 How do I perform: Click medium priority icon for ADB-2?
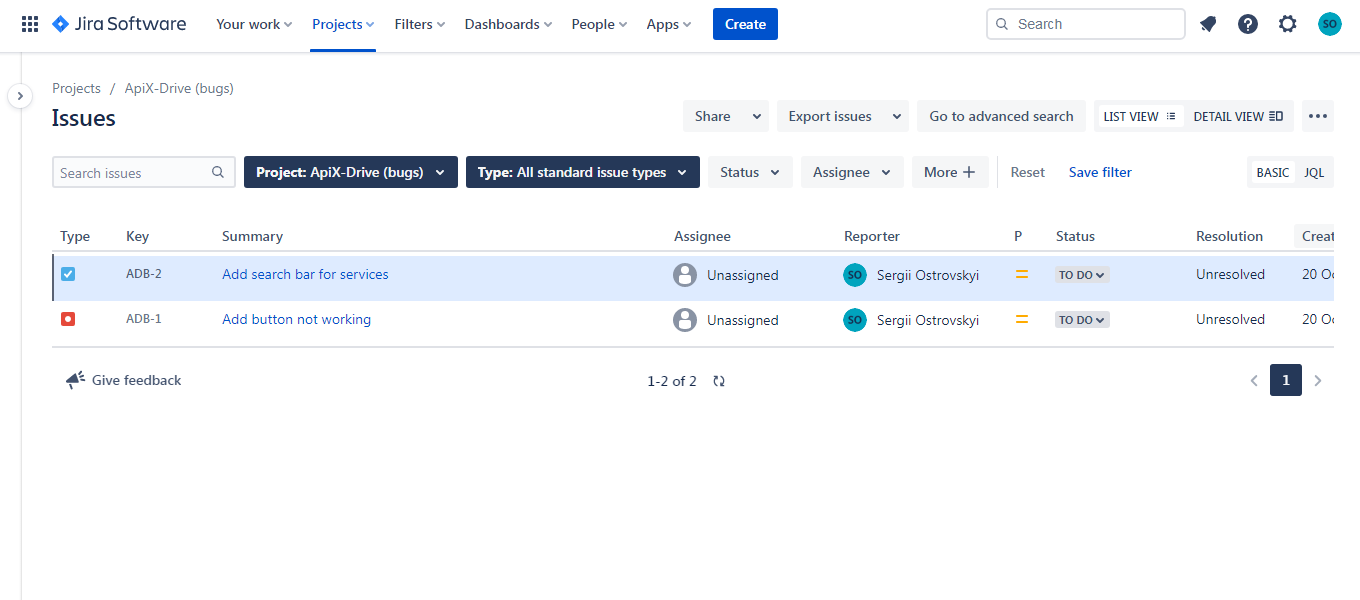tap(1022, 274)
